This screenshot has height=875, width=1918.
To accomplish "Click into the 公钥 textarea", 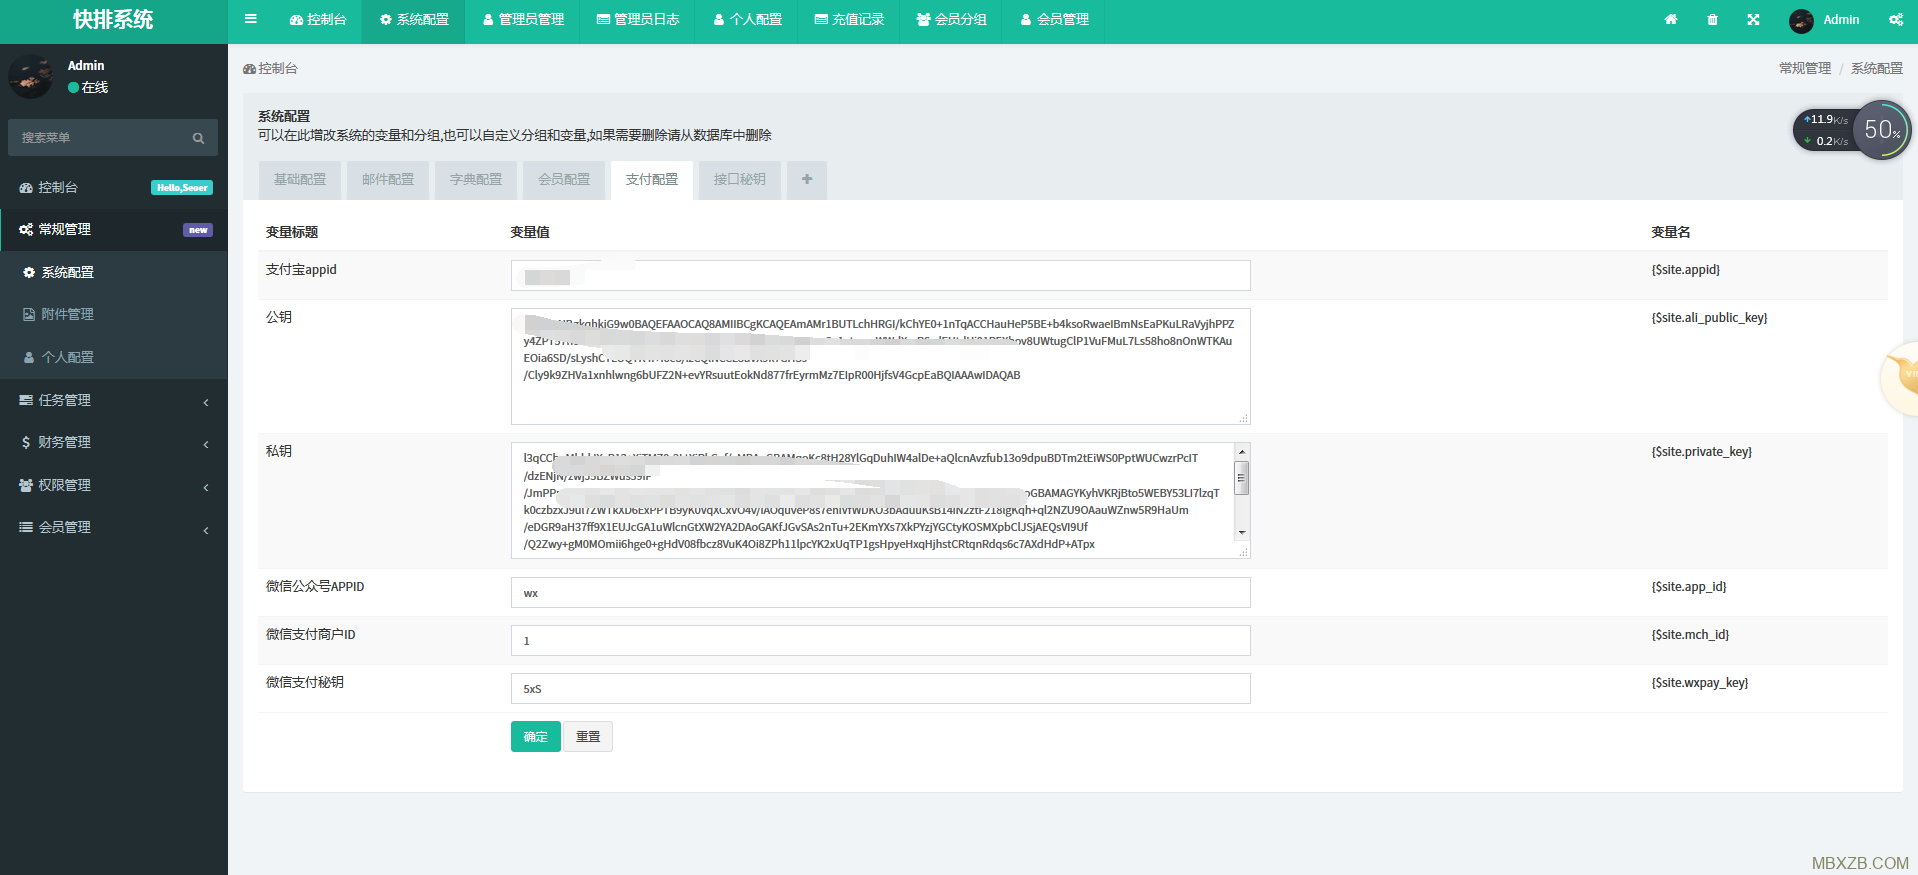I will 880,366.
